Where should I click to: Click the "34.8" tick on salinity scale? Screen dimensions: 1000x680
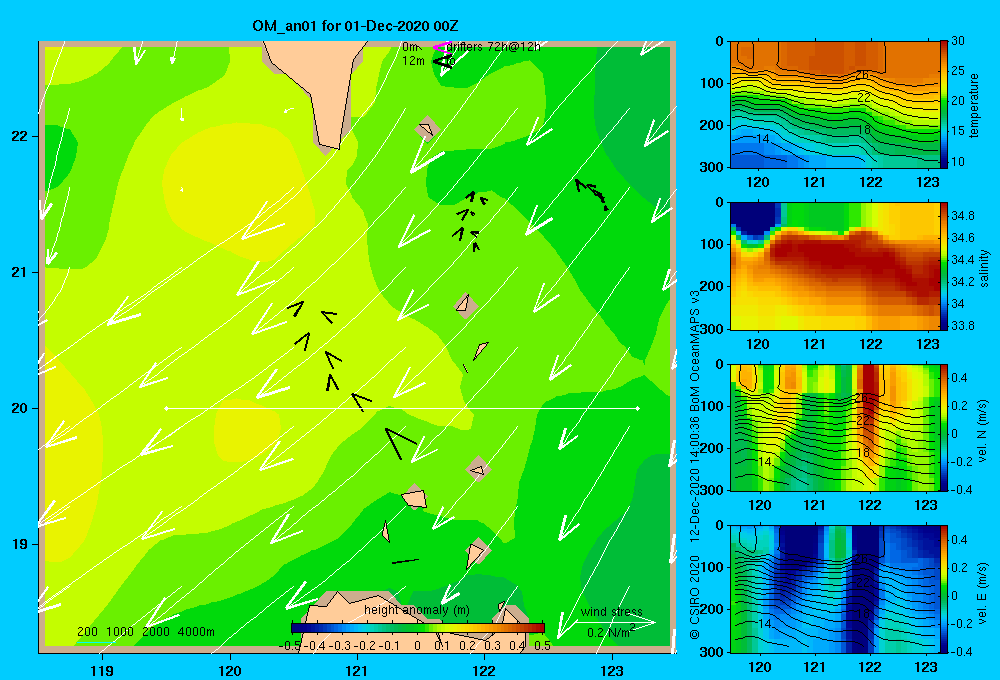pyautogui.click(x=962, y=216)
